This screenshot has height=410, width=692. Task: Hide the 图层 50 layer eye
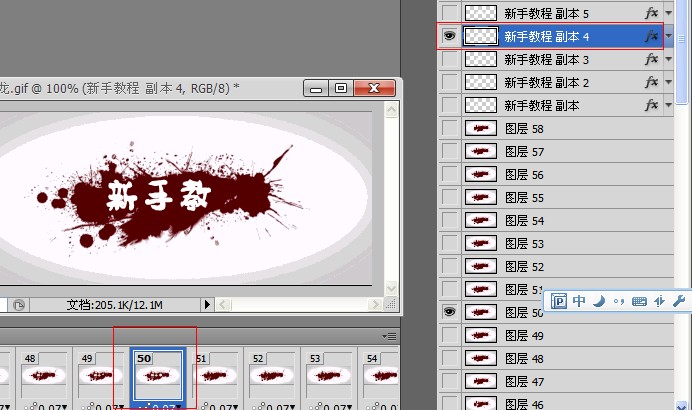pyautogui.click(x=449, y=312)
